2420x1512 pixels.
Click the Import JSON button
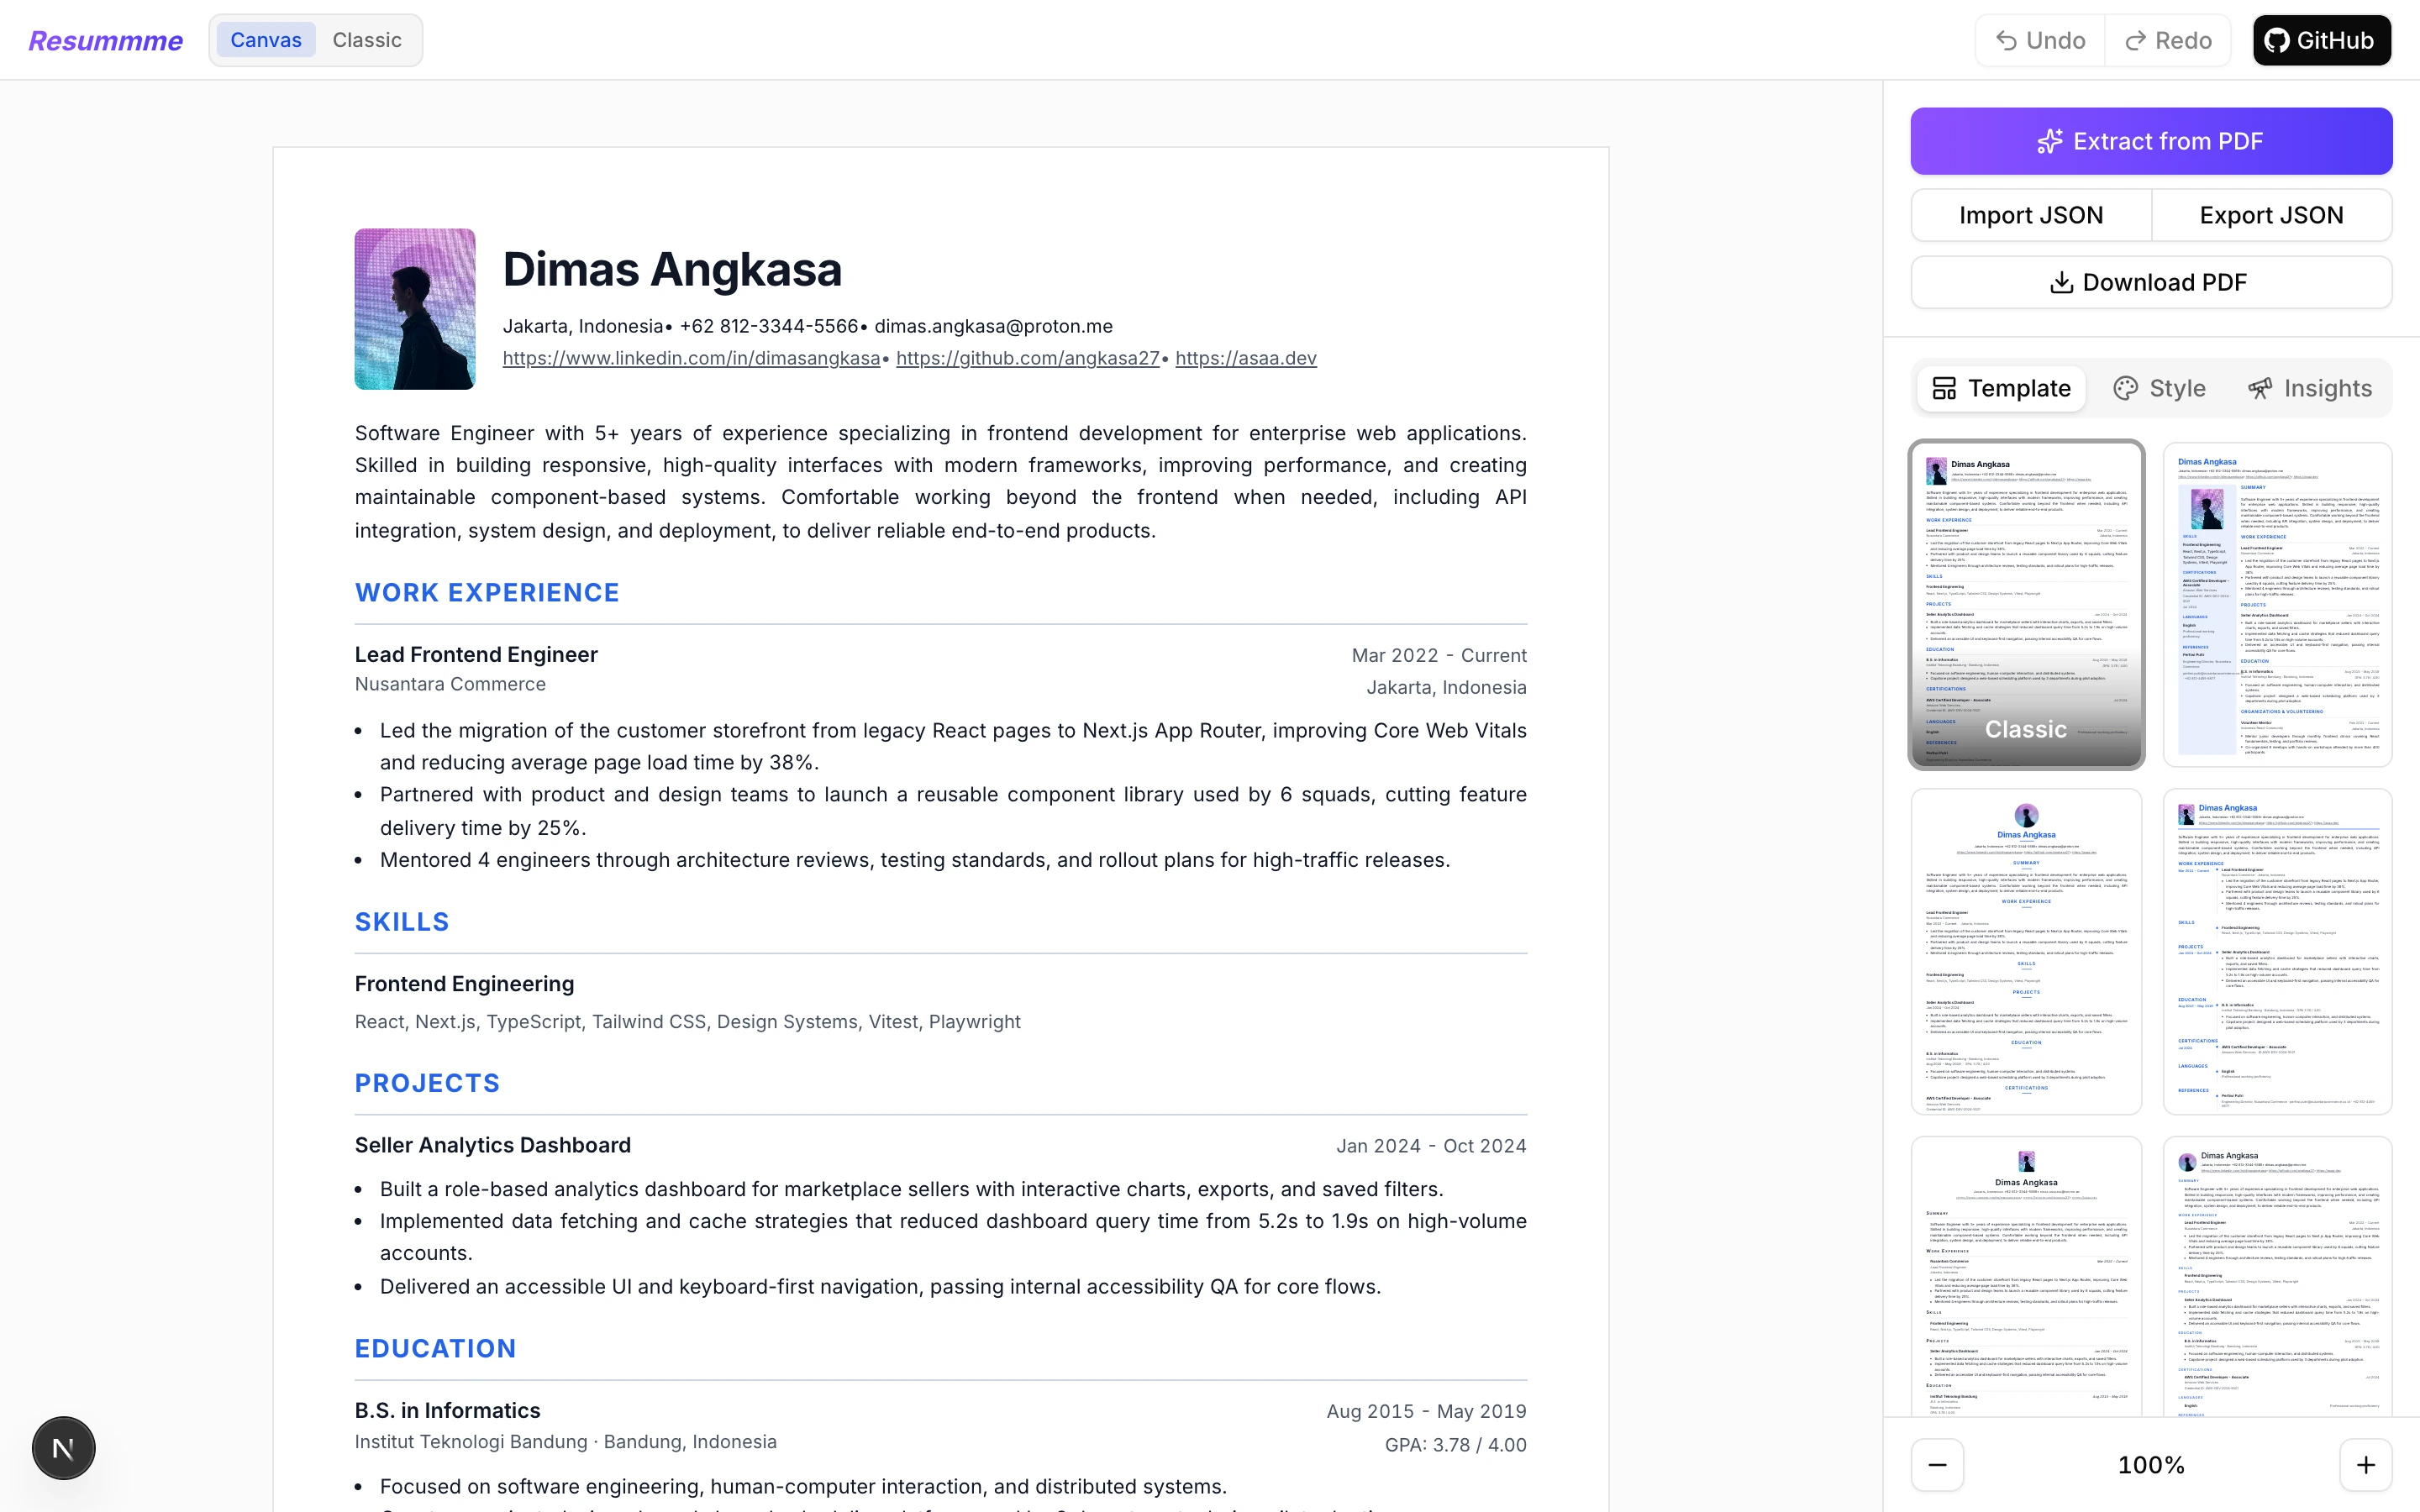[x=2031, y=215]
